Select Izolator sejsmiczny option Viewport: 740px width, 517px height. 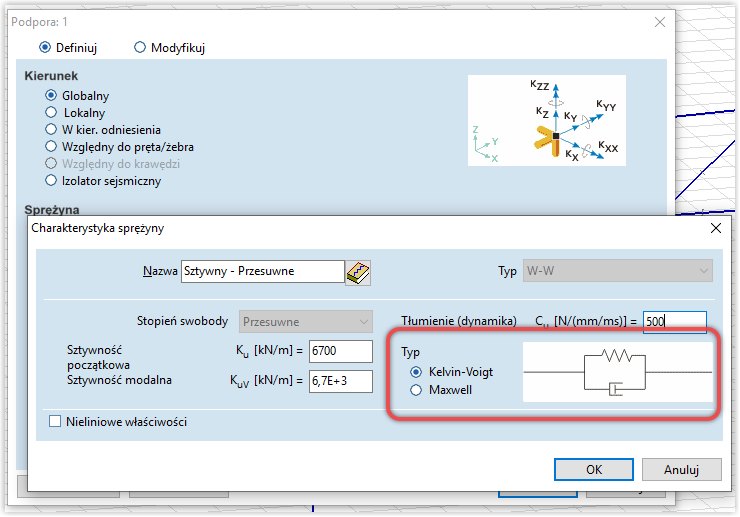(x=51, y=180)
